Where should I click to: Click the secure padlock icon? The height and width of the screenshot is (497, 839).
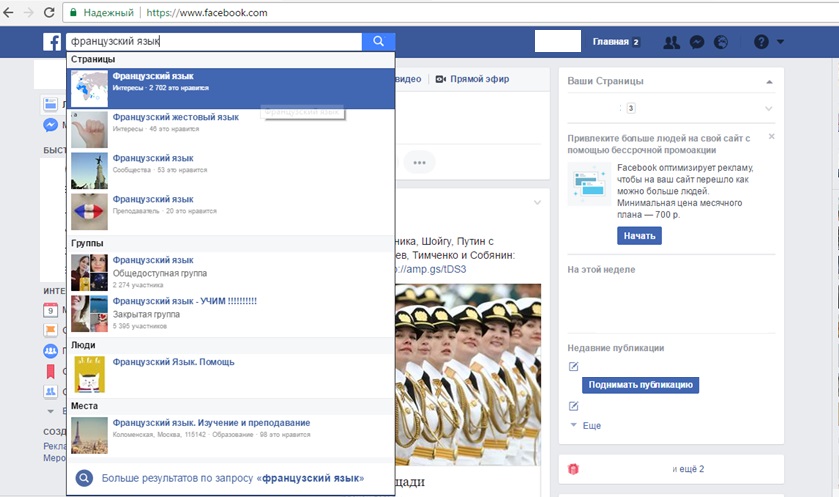click(73, 12)
